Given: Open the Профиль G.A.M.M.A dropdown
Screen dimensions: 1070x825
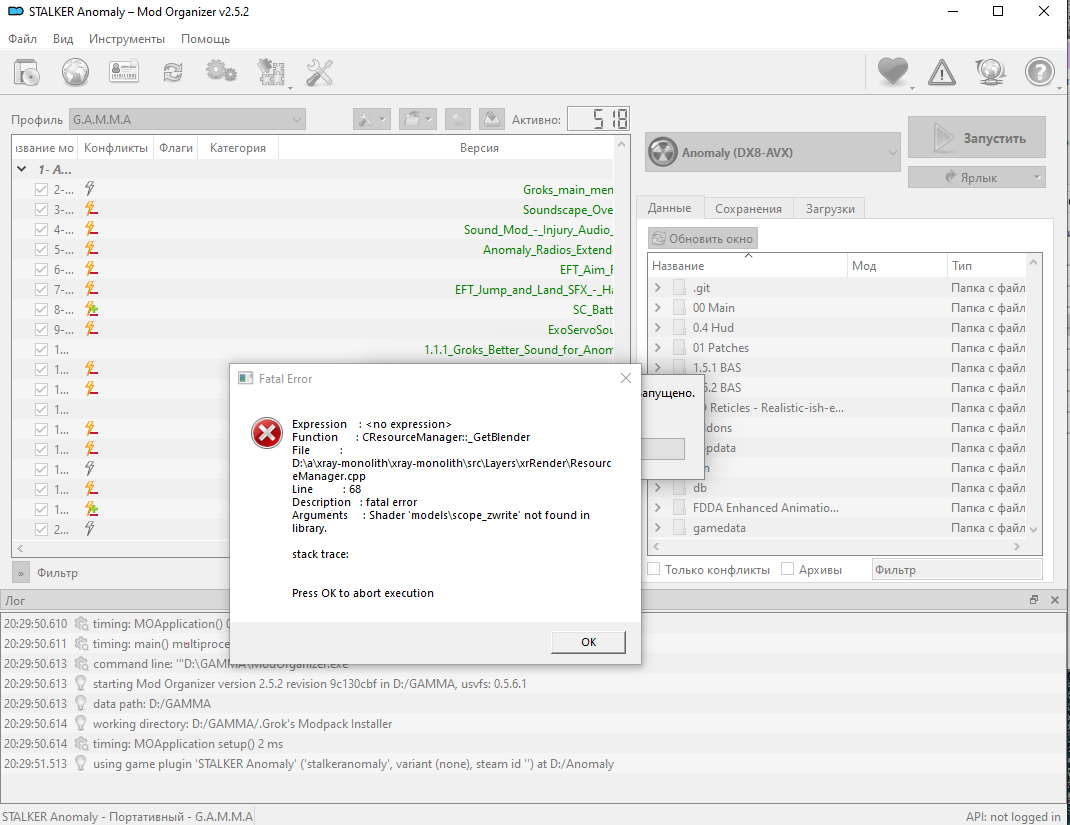Looking at the screenshot, I should click(x=187, y=119).
